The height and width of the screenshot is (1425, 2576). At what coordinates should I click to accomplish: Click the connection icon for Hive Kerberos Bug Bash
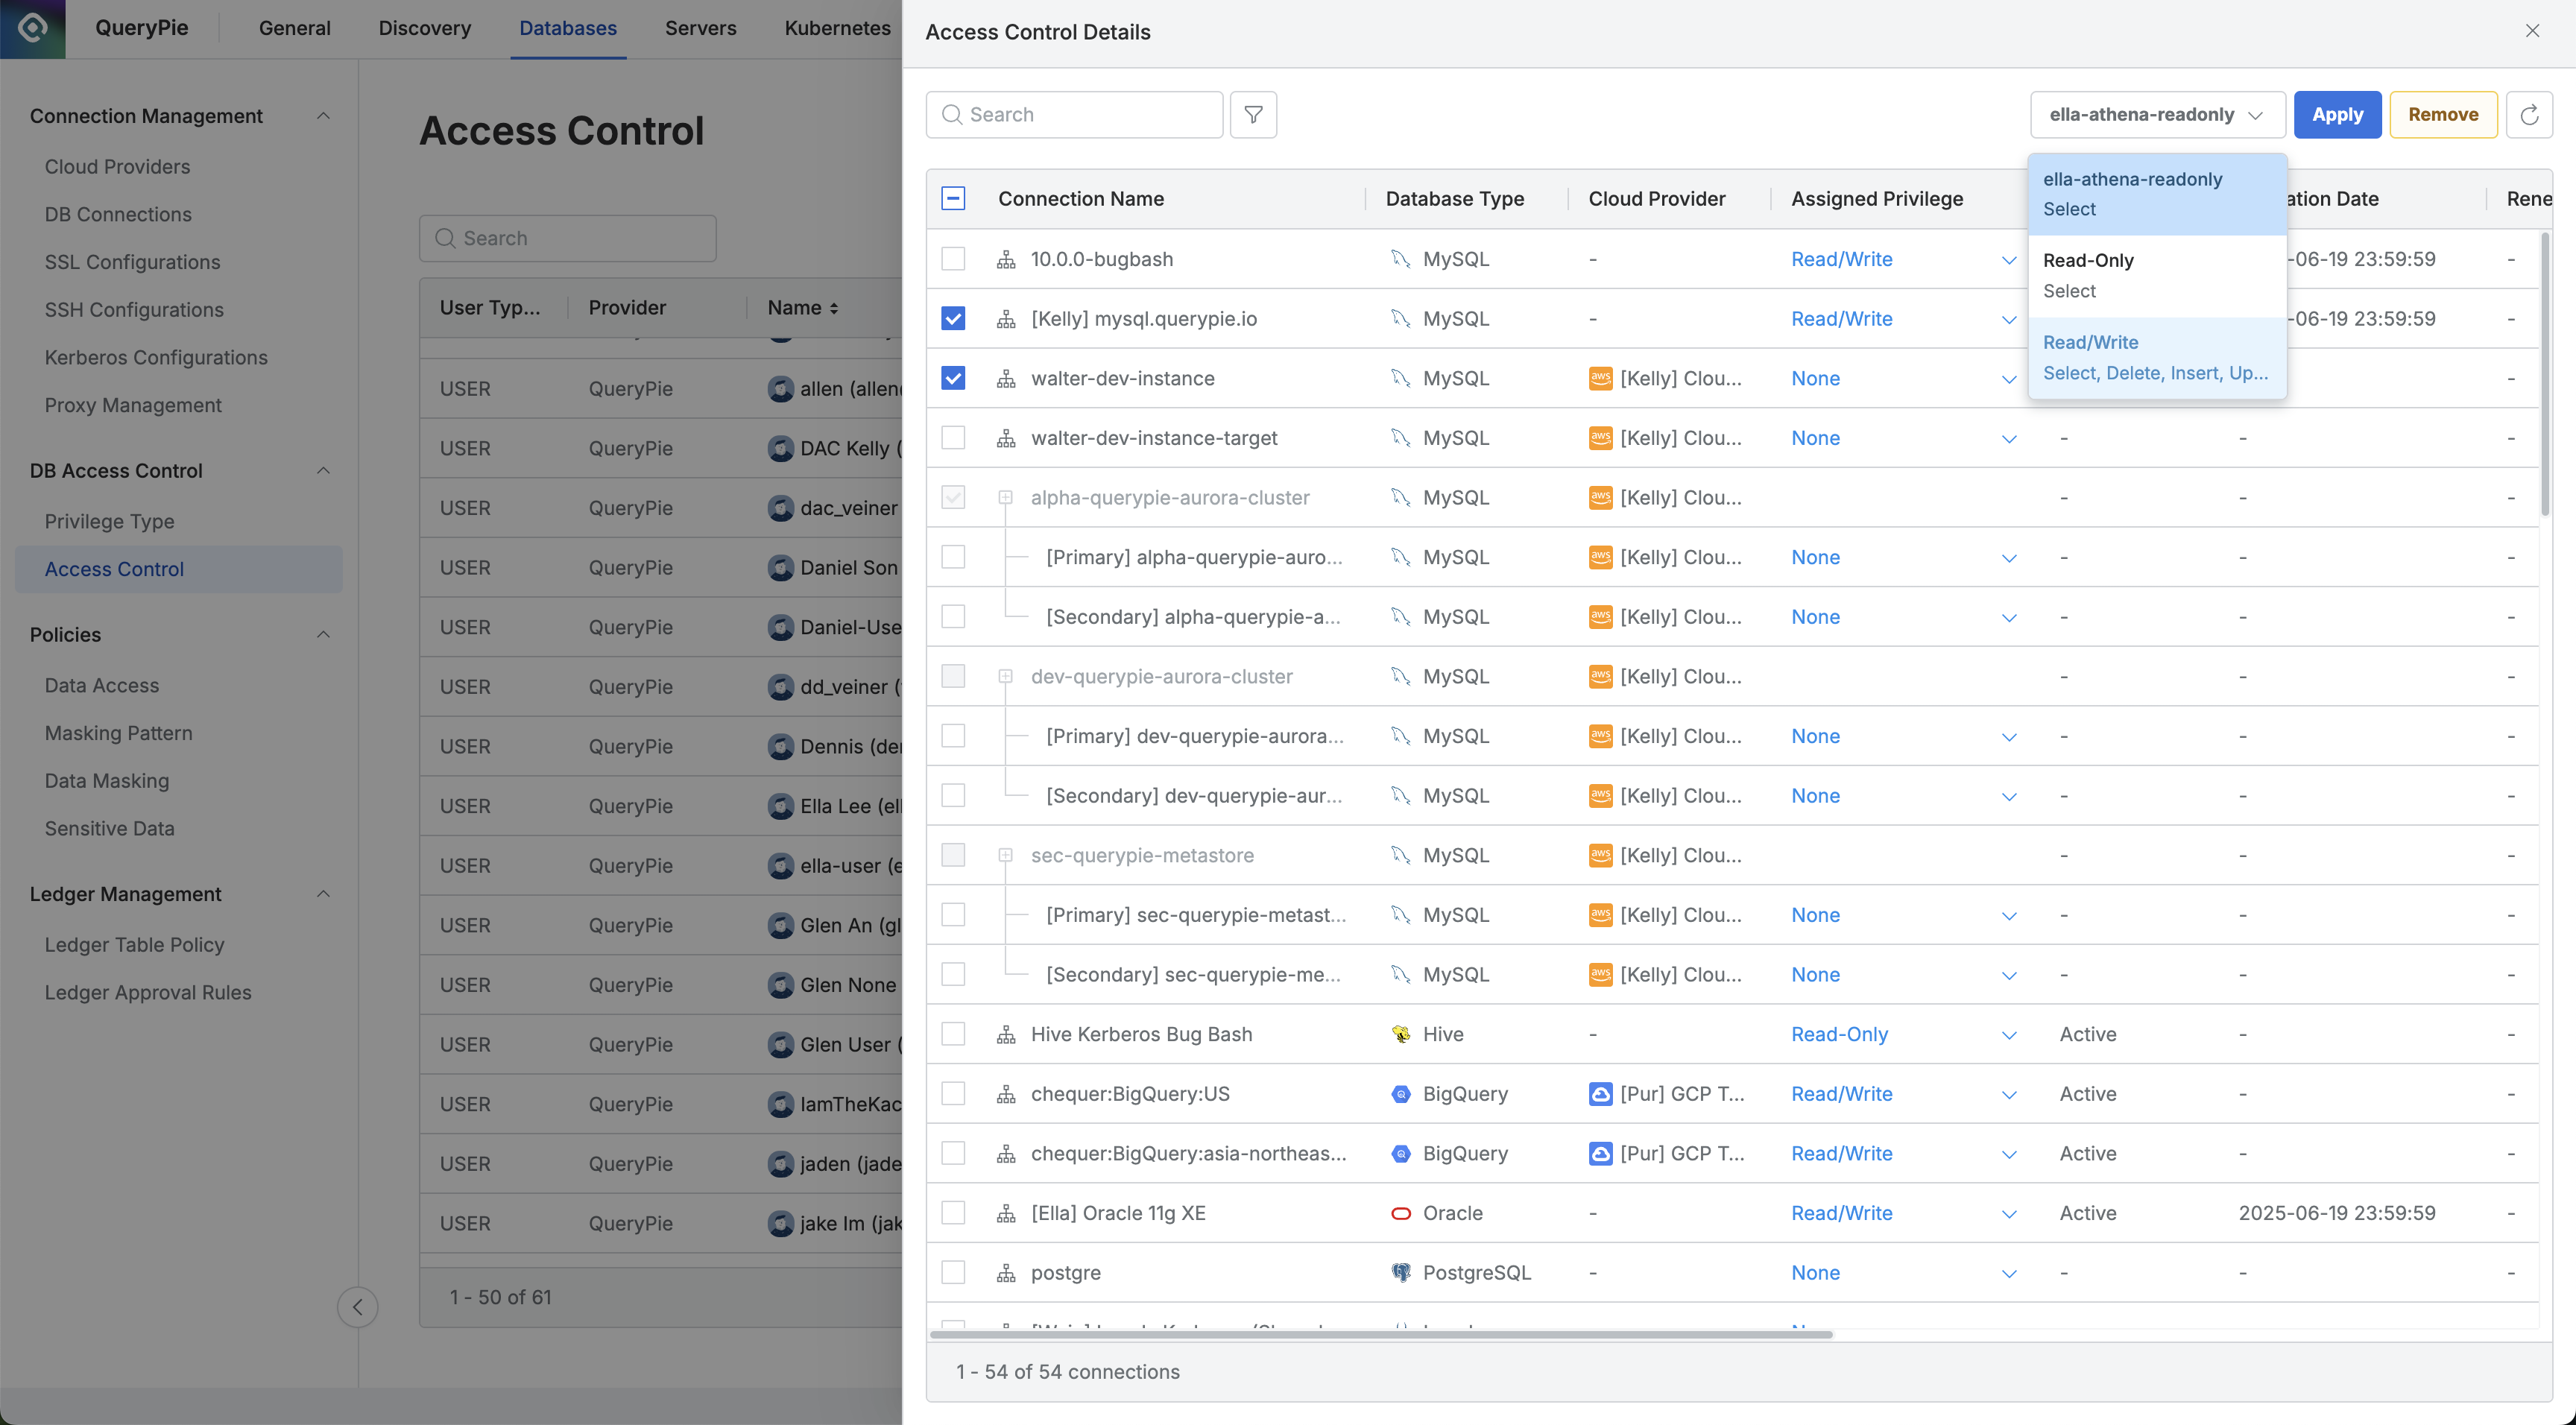coord(1006,1035)
